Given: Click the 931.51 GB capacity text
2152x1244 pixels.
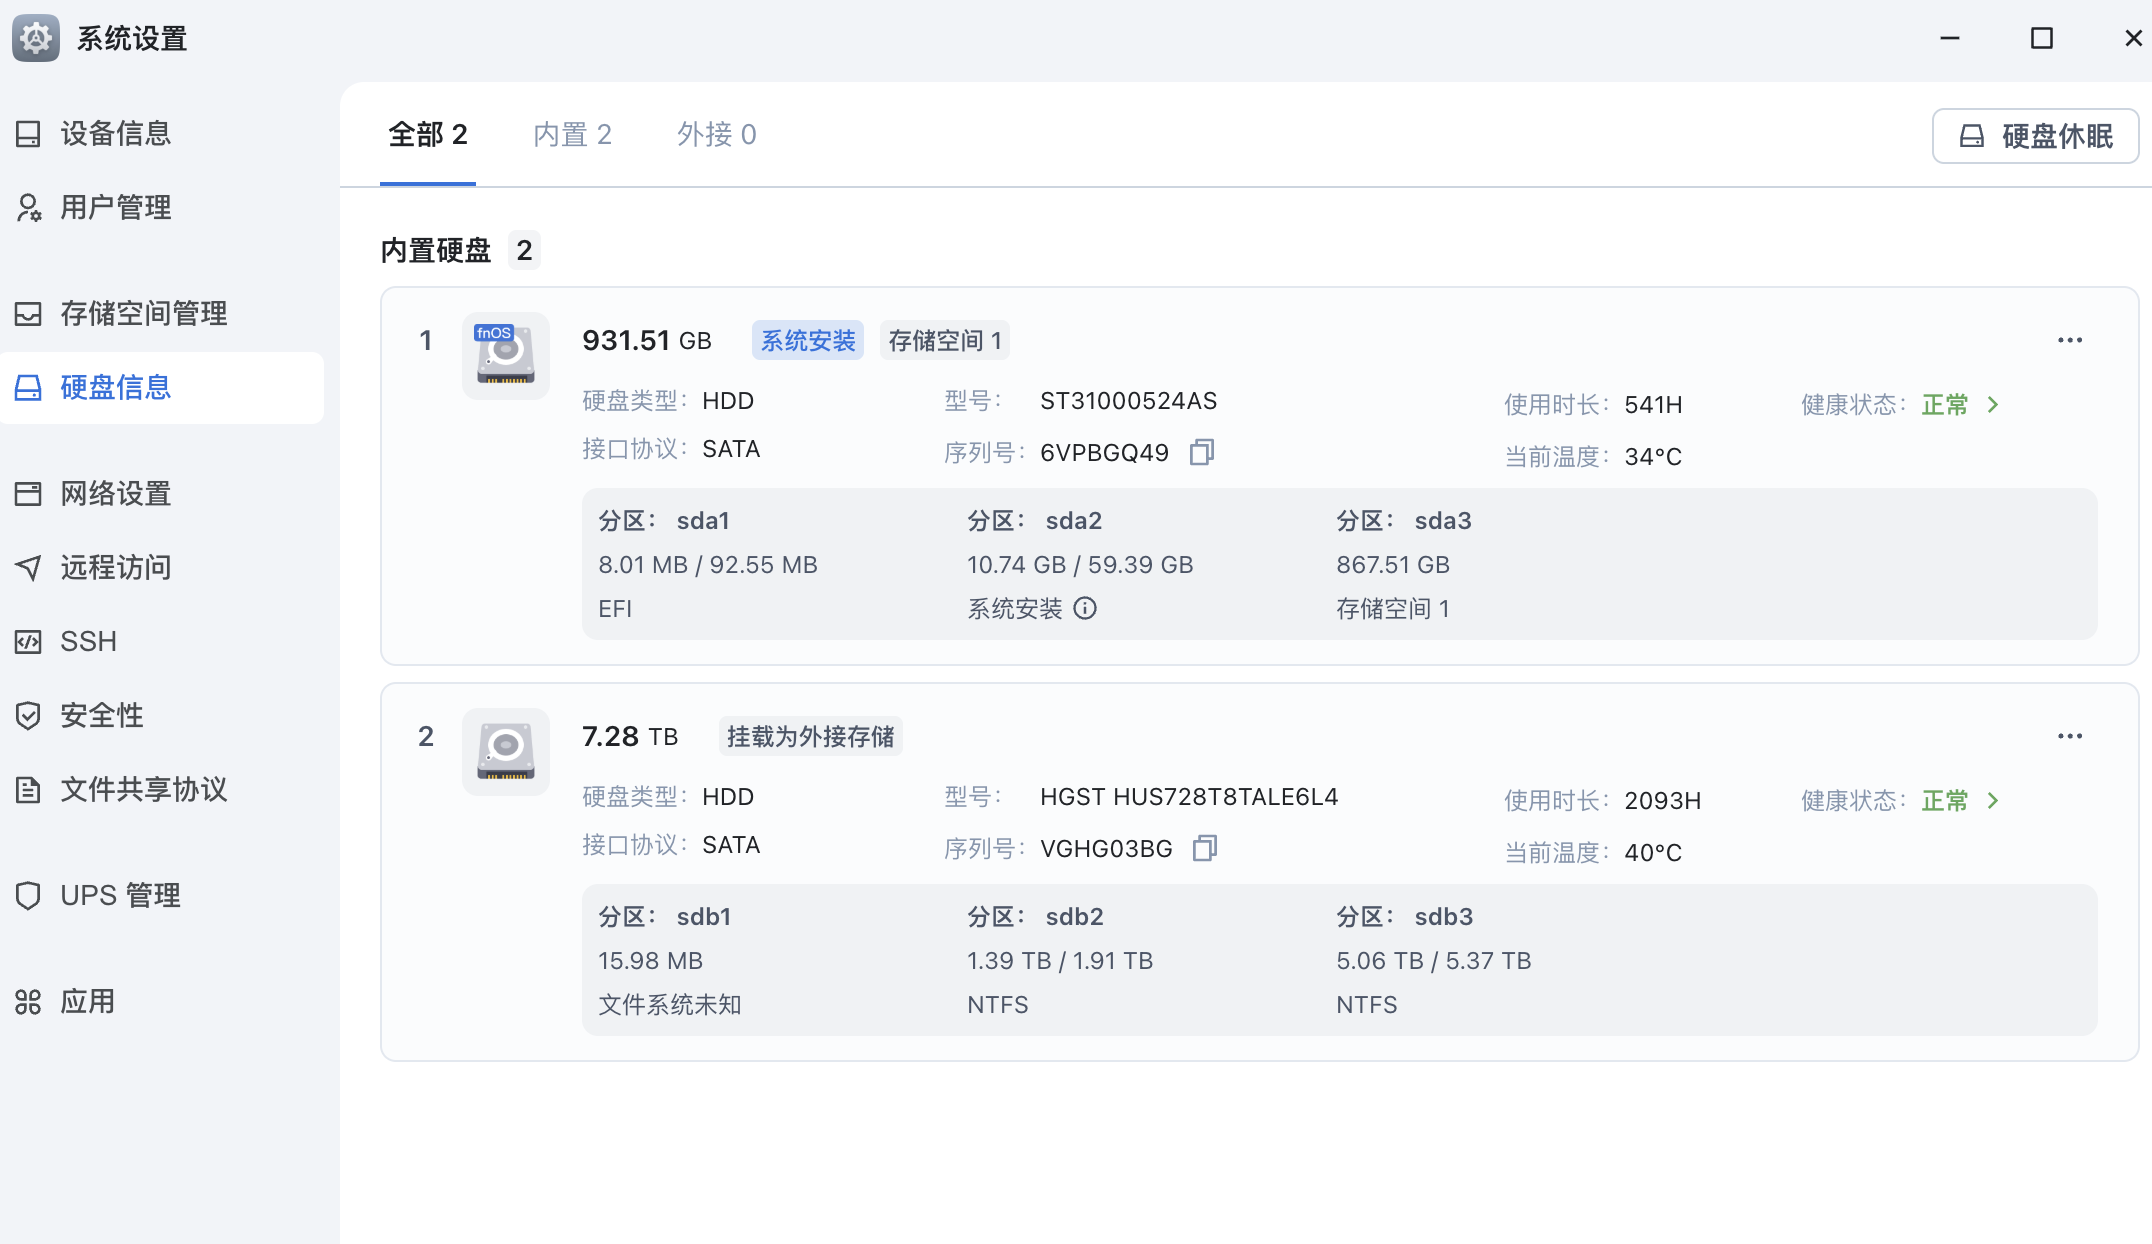Looking at the screenshot, I should tap(647, 340).
